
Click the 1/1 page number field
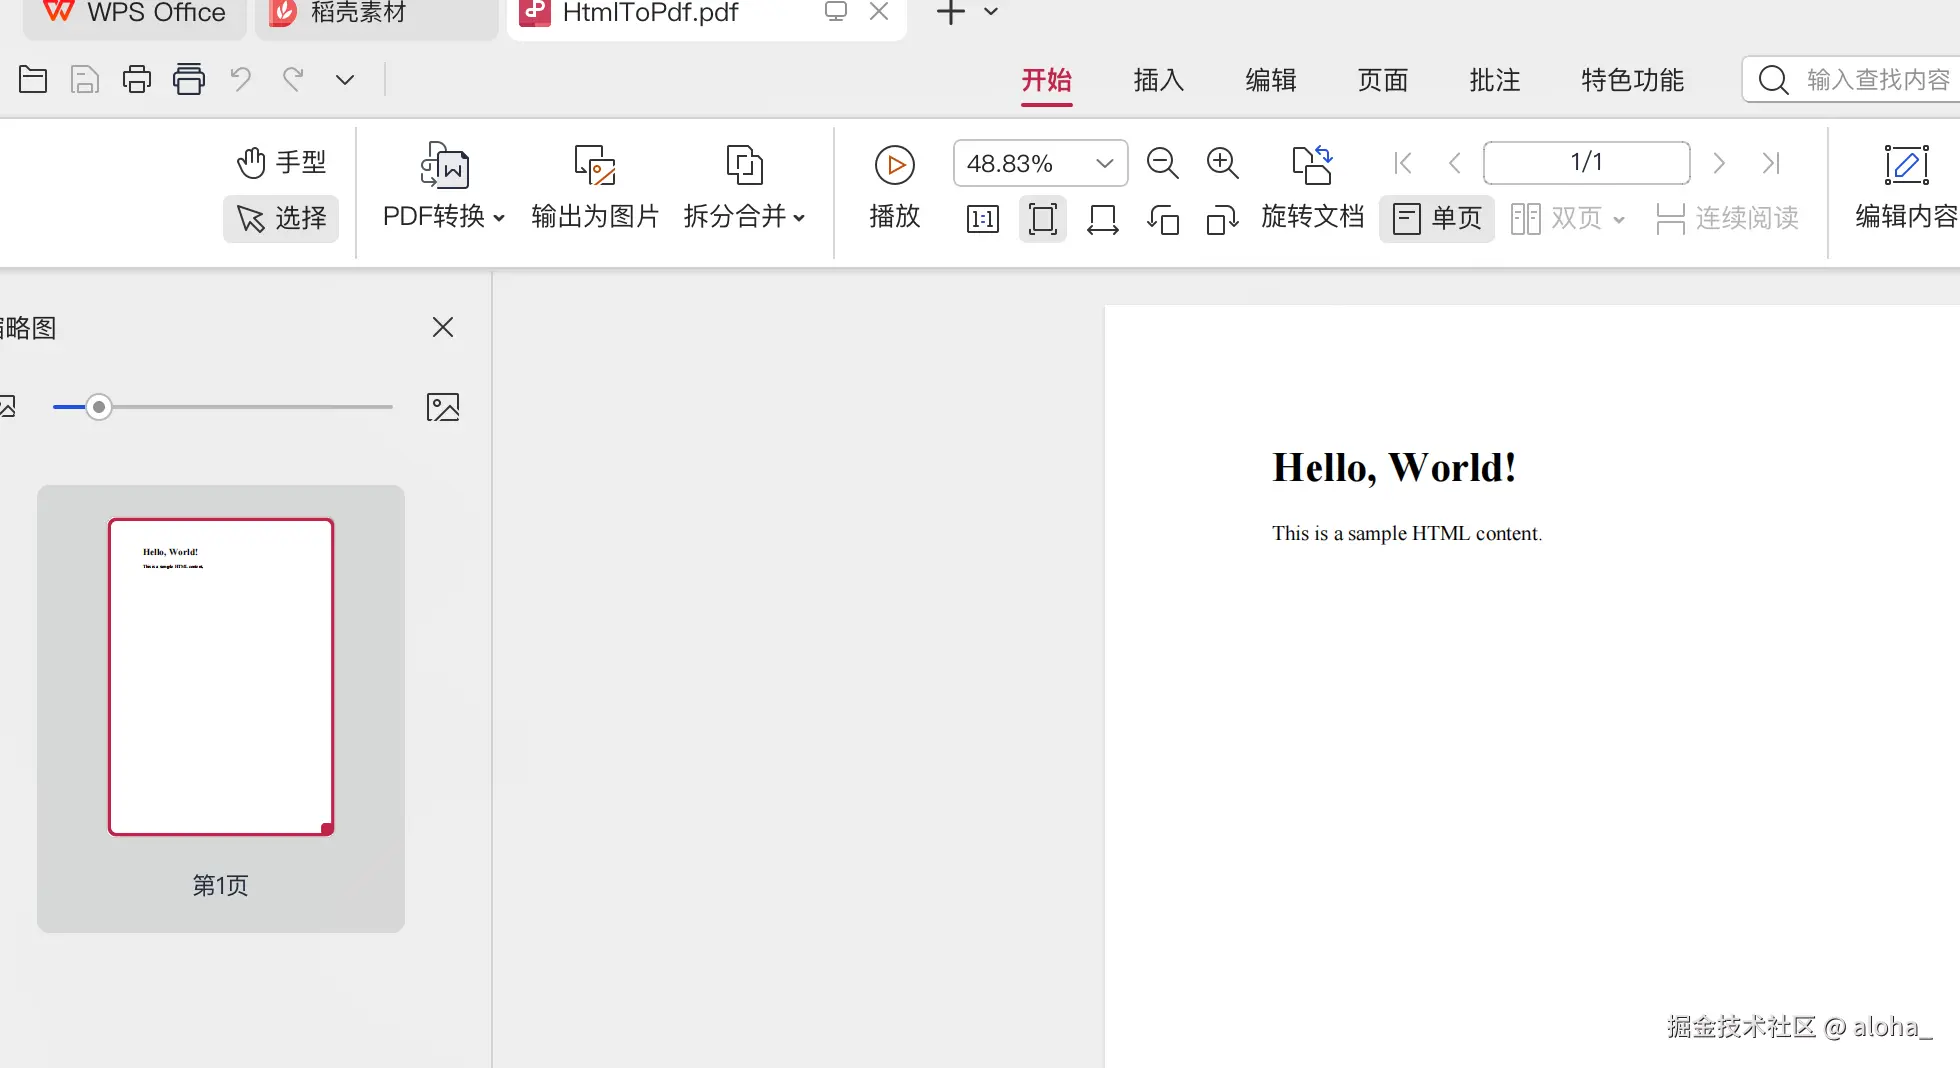pyautogui.click(x=1587, y=163)
